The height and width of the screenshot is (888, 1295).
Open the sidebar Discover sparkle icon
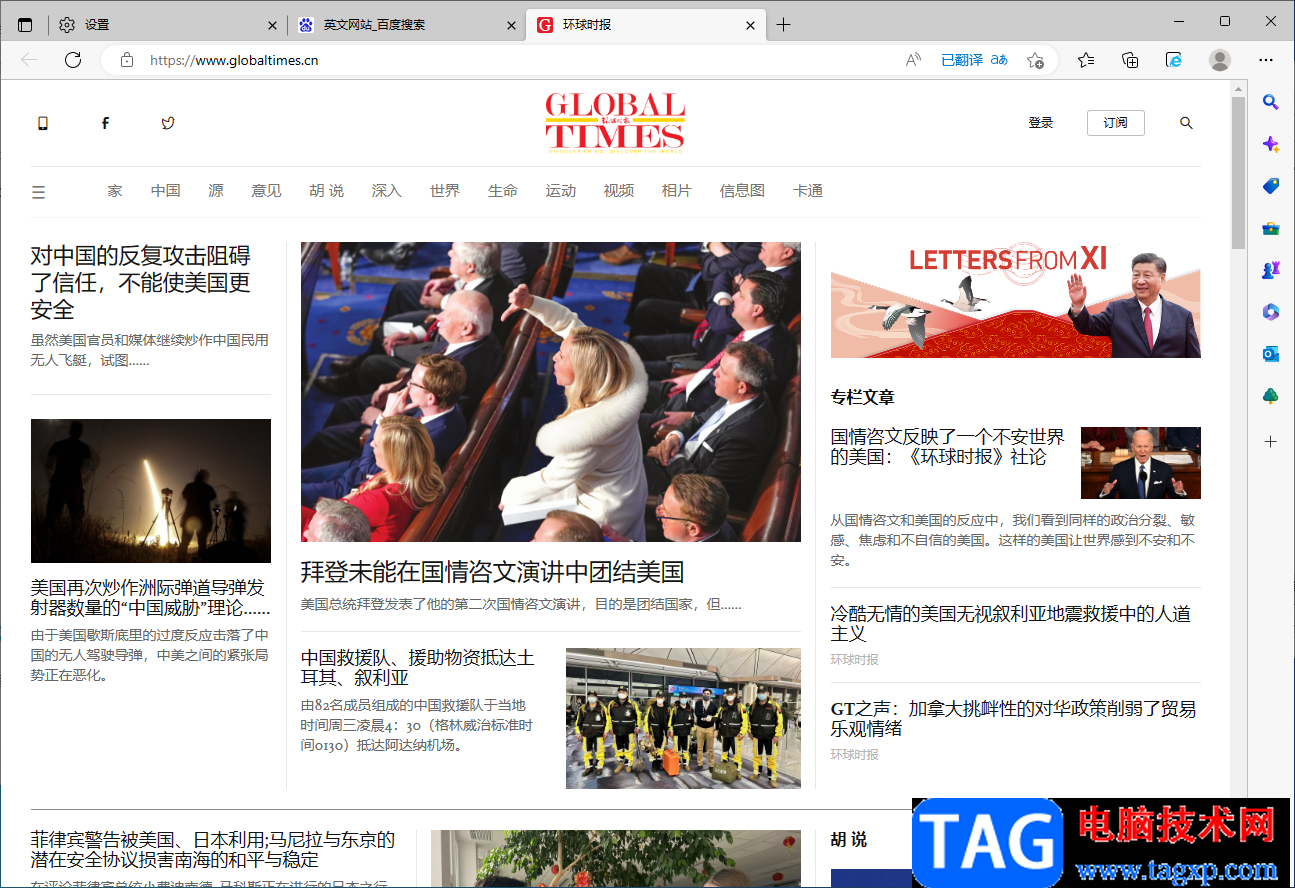1271,144
